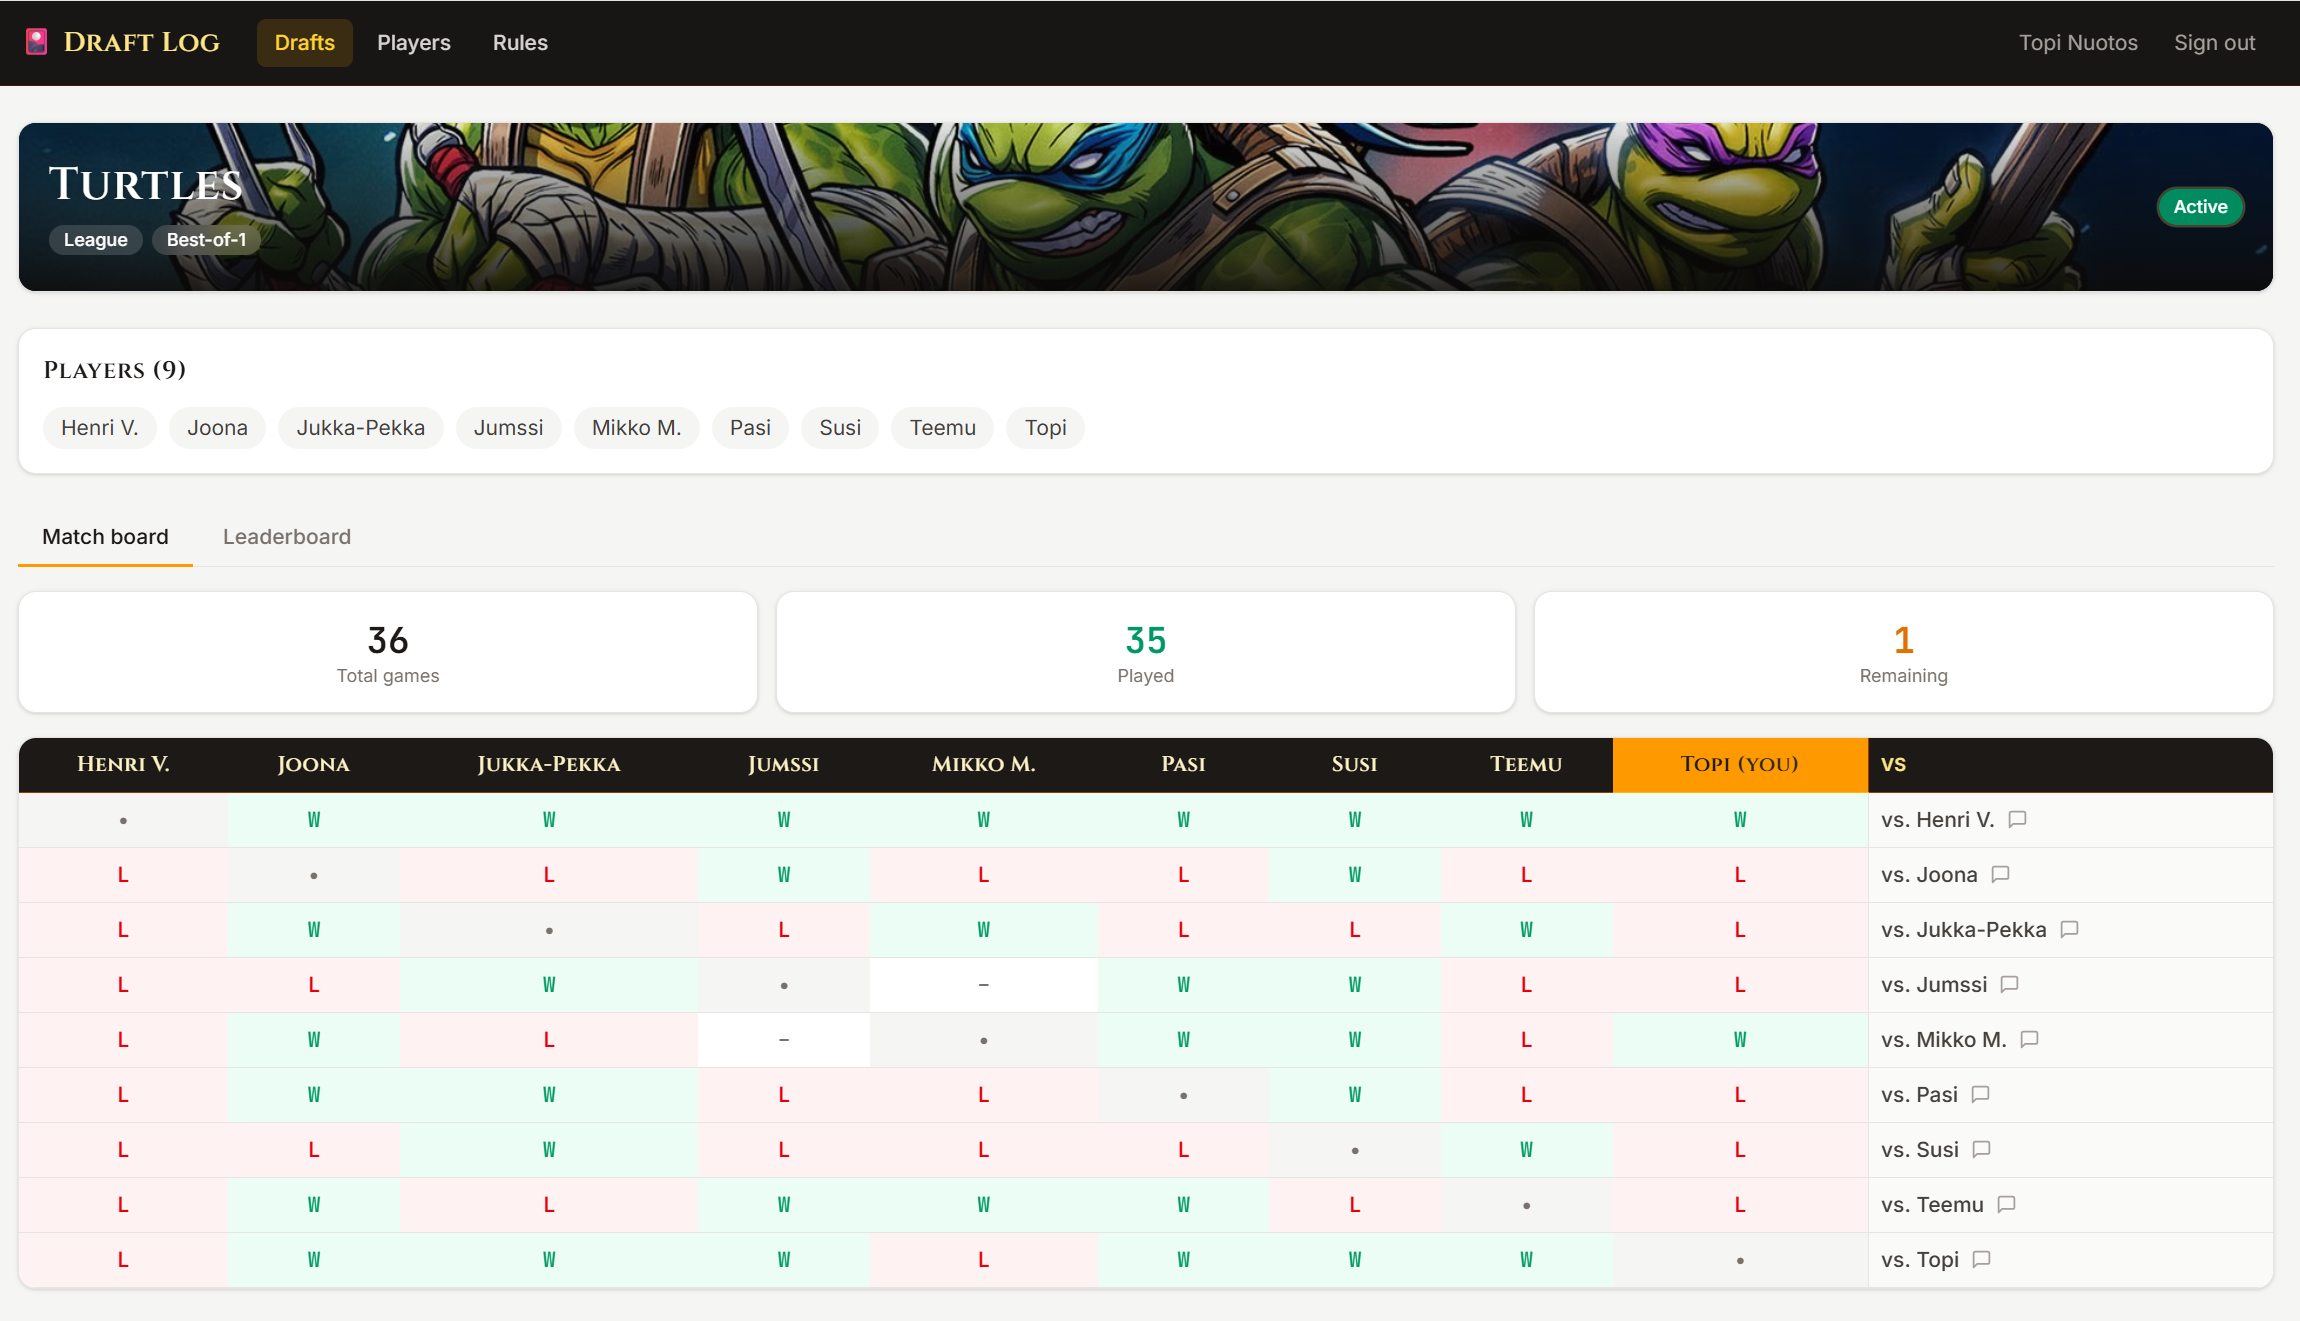2300x1321 pixels.
Task: Click the Topi (You) column header
Action: click(1740, 765)
